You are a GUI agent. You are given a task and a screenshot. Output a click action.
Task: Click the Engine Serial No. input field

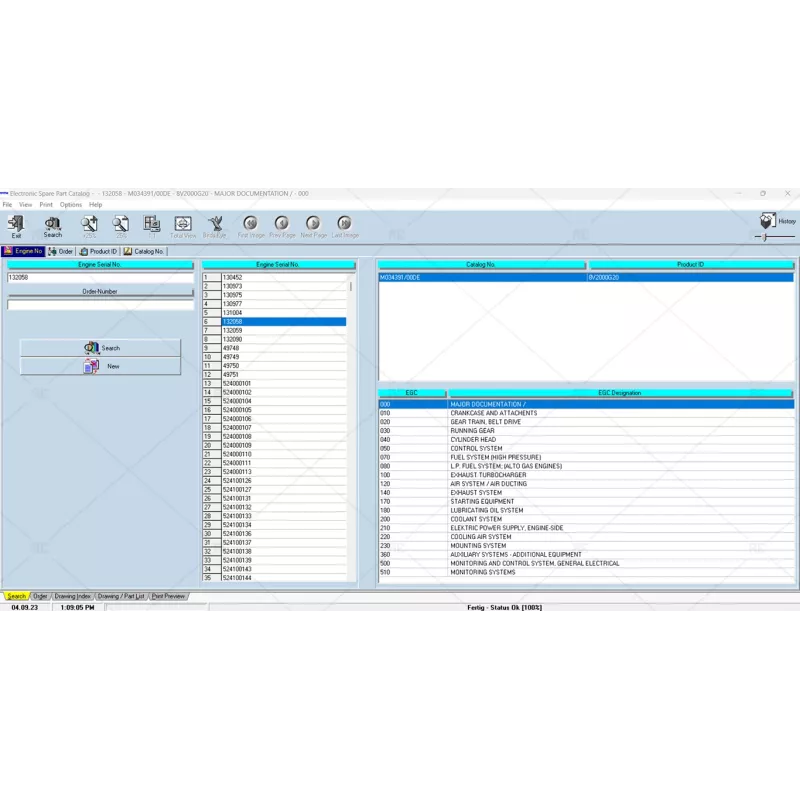100,277
